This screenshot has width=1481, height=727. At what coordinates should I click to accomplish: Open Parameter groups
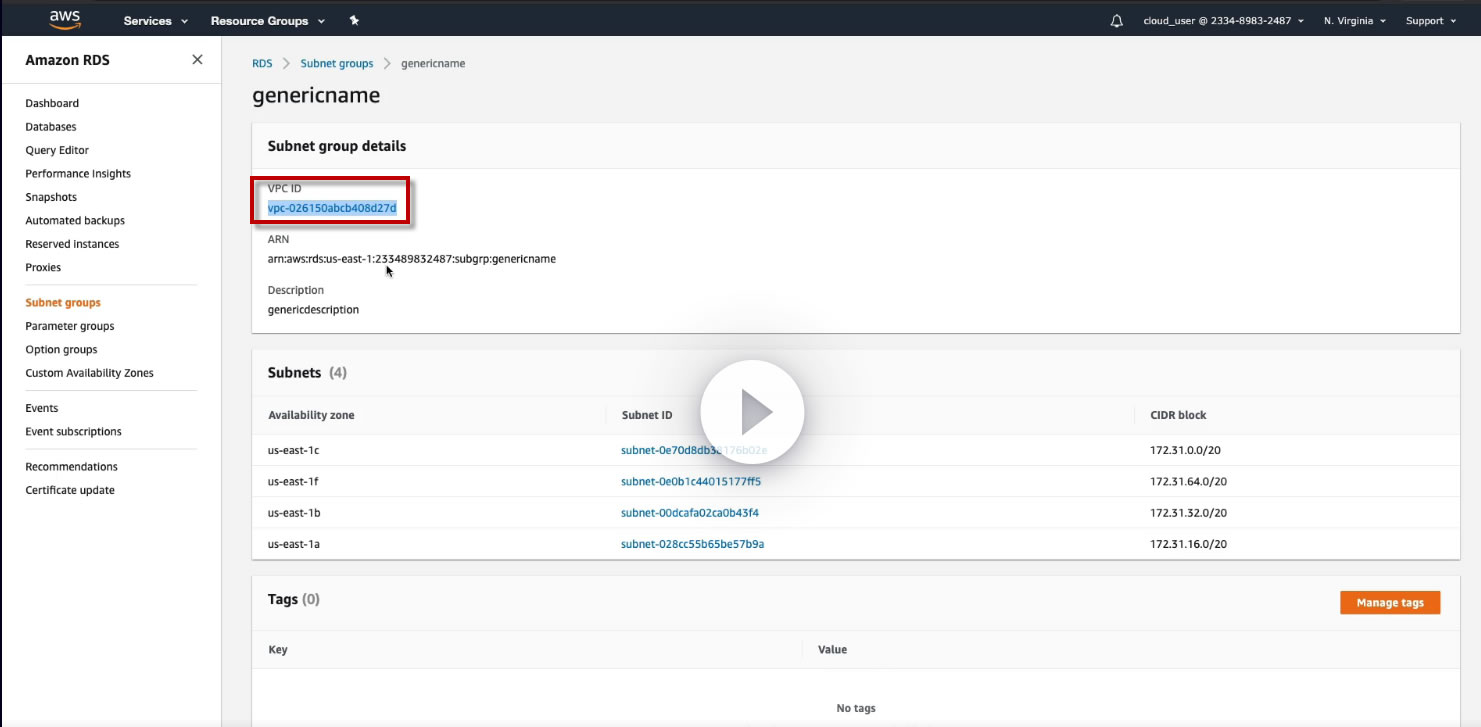pos(70,326)
